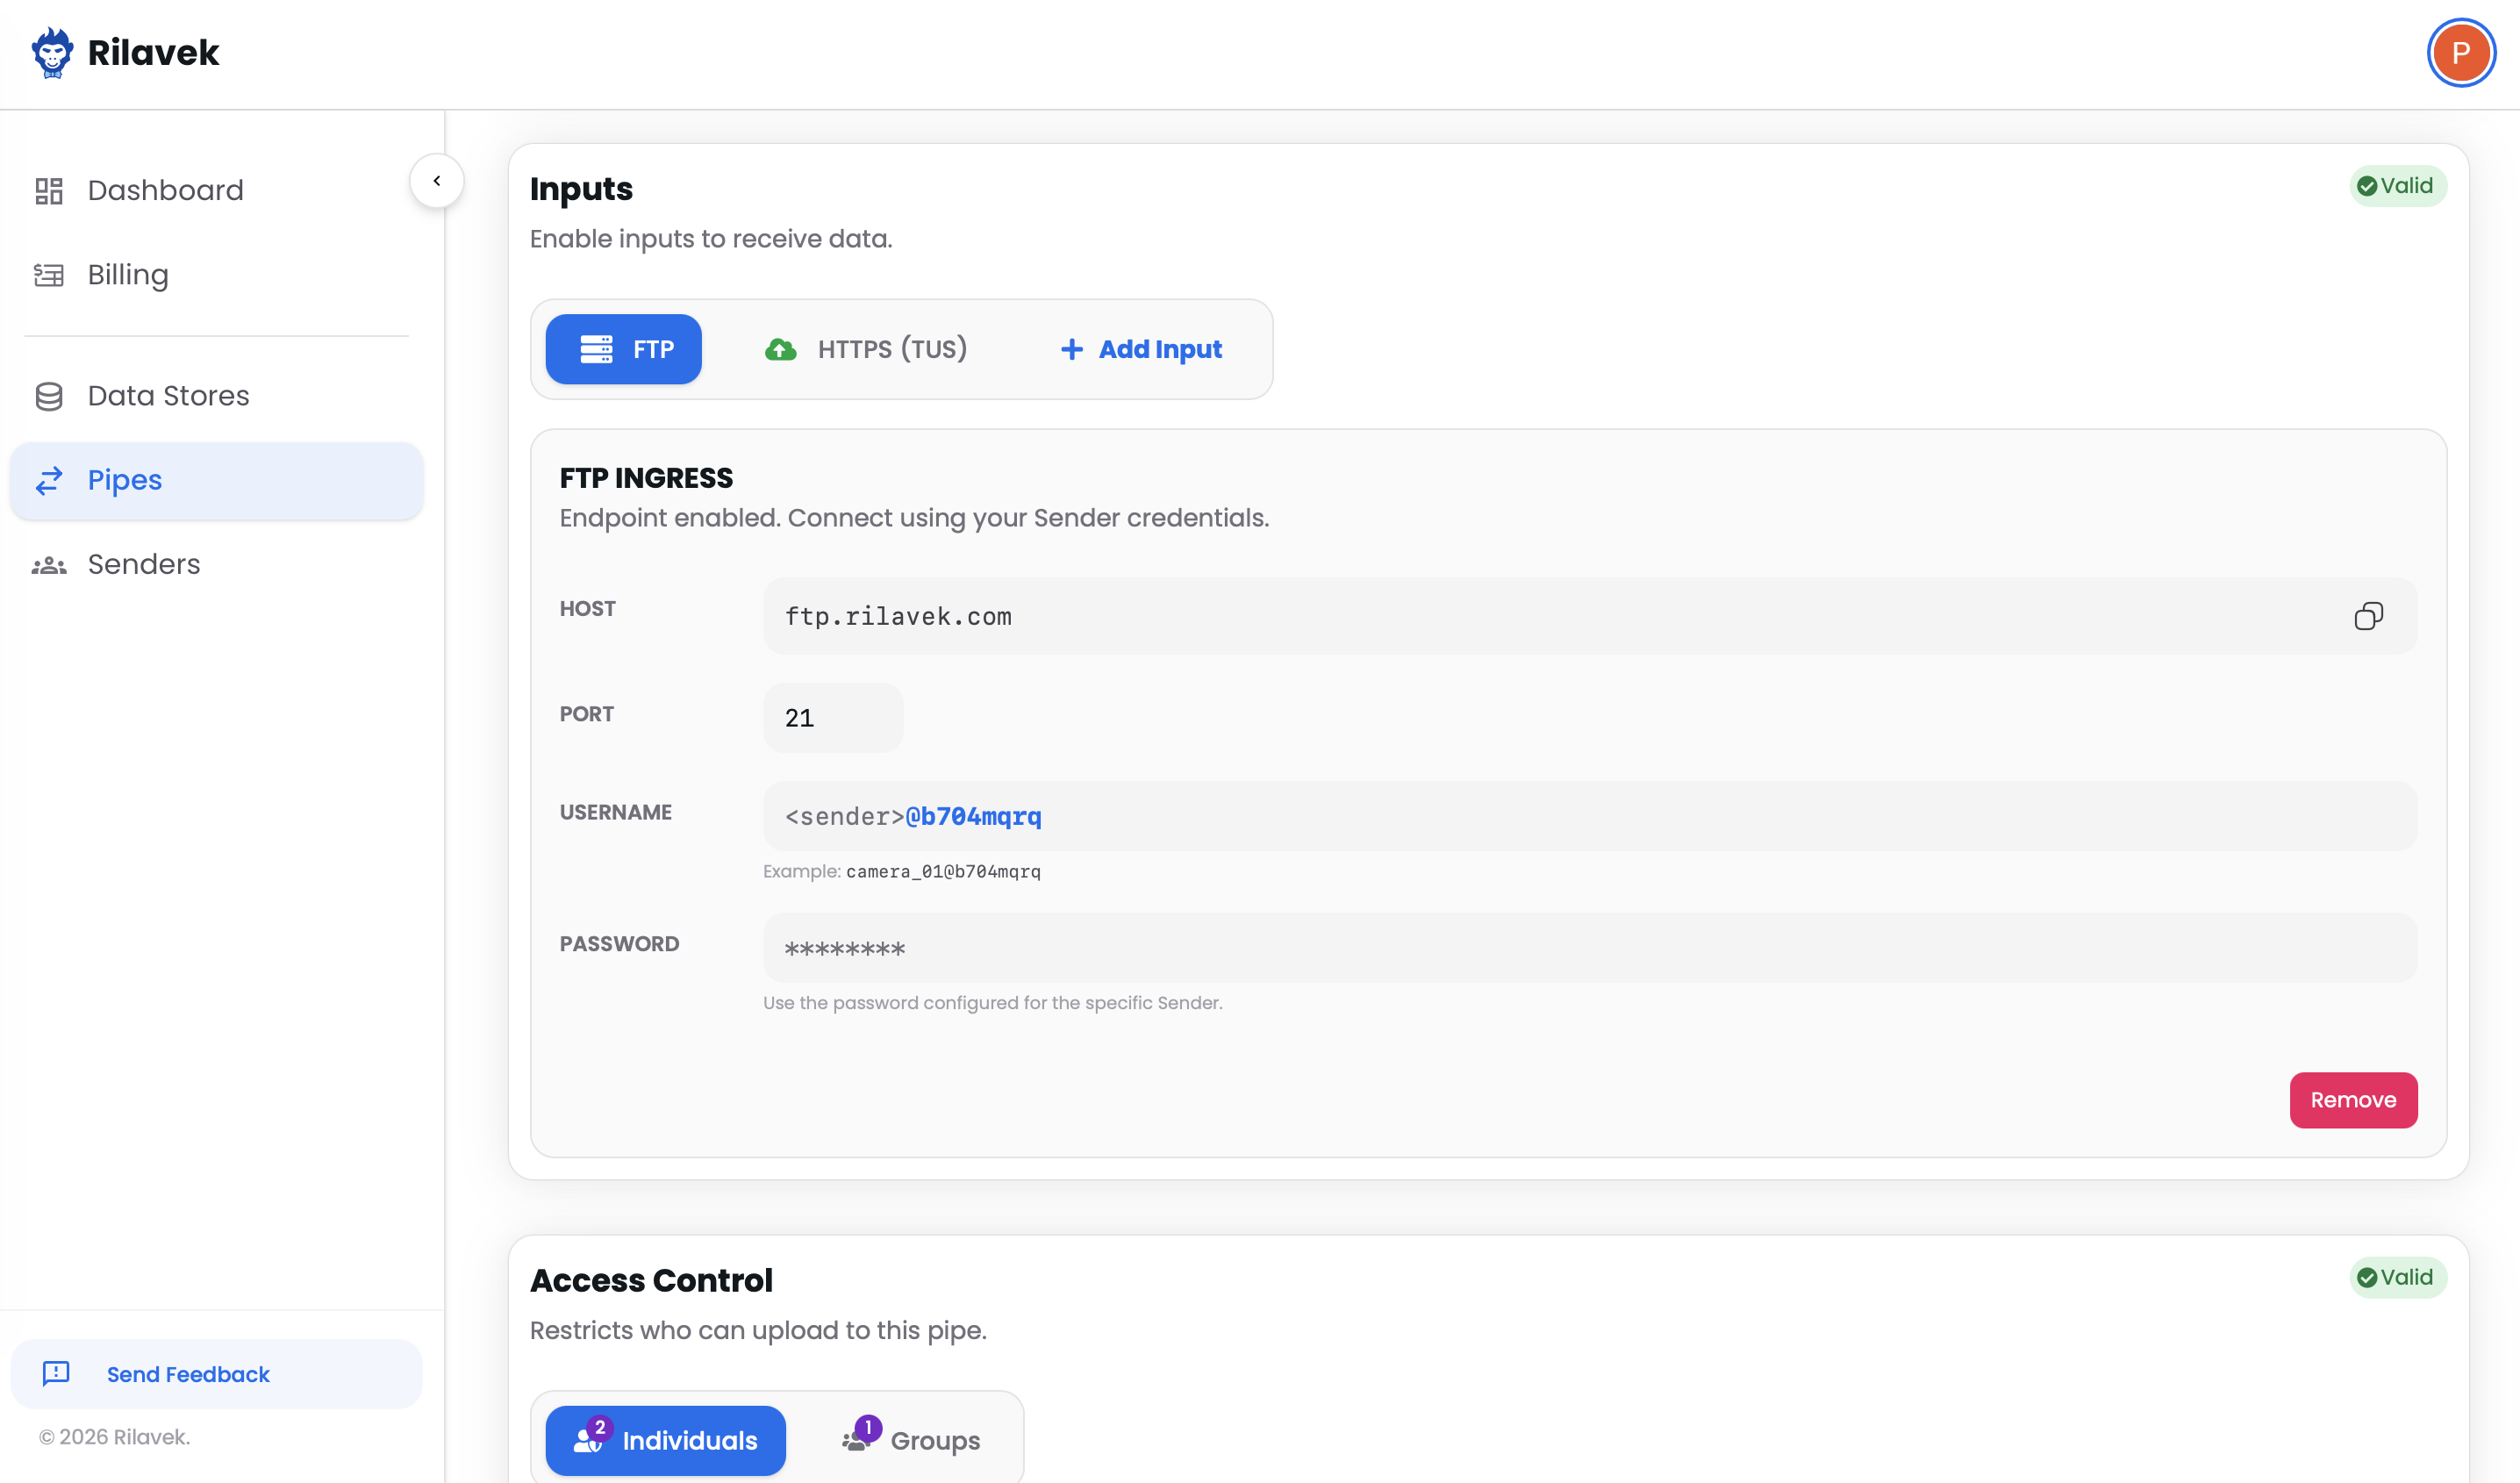Select the Groups access control tab

pos(912,1440)
